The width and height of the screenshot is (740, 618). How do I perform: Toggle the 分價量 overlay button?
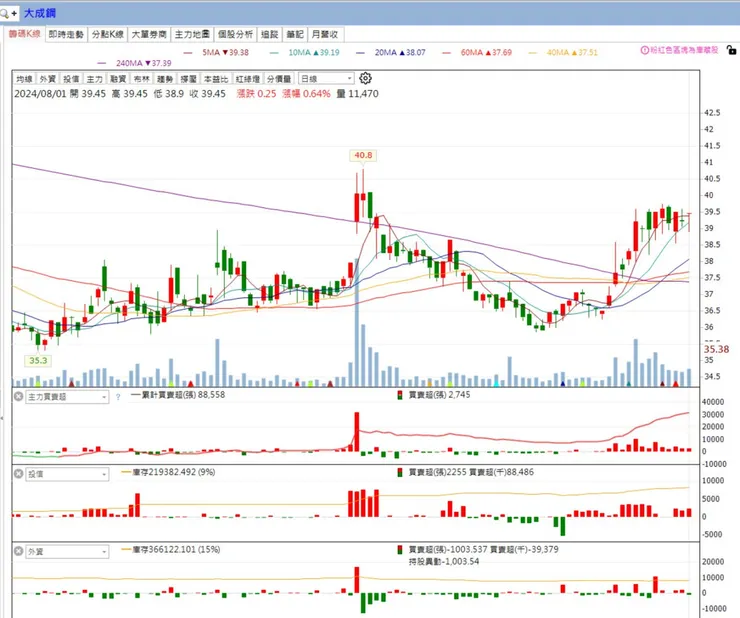click(x=279, y=79)
